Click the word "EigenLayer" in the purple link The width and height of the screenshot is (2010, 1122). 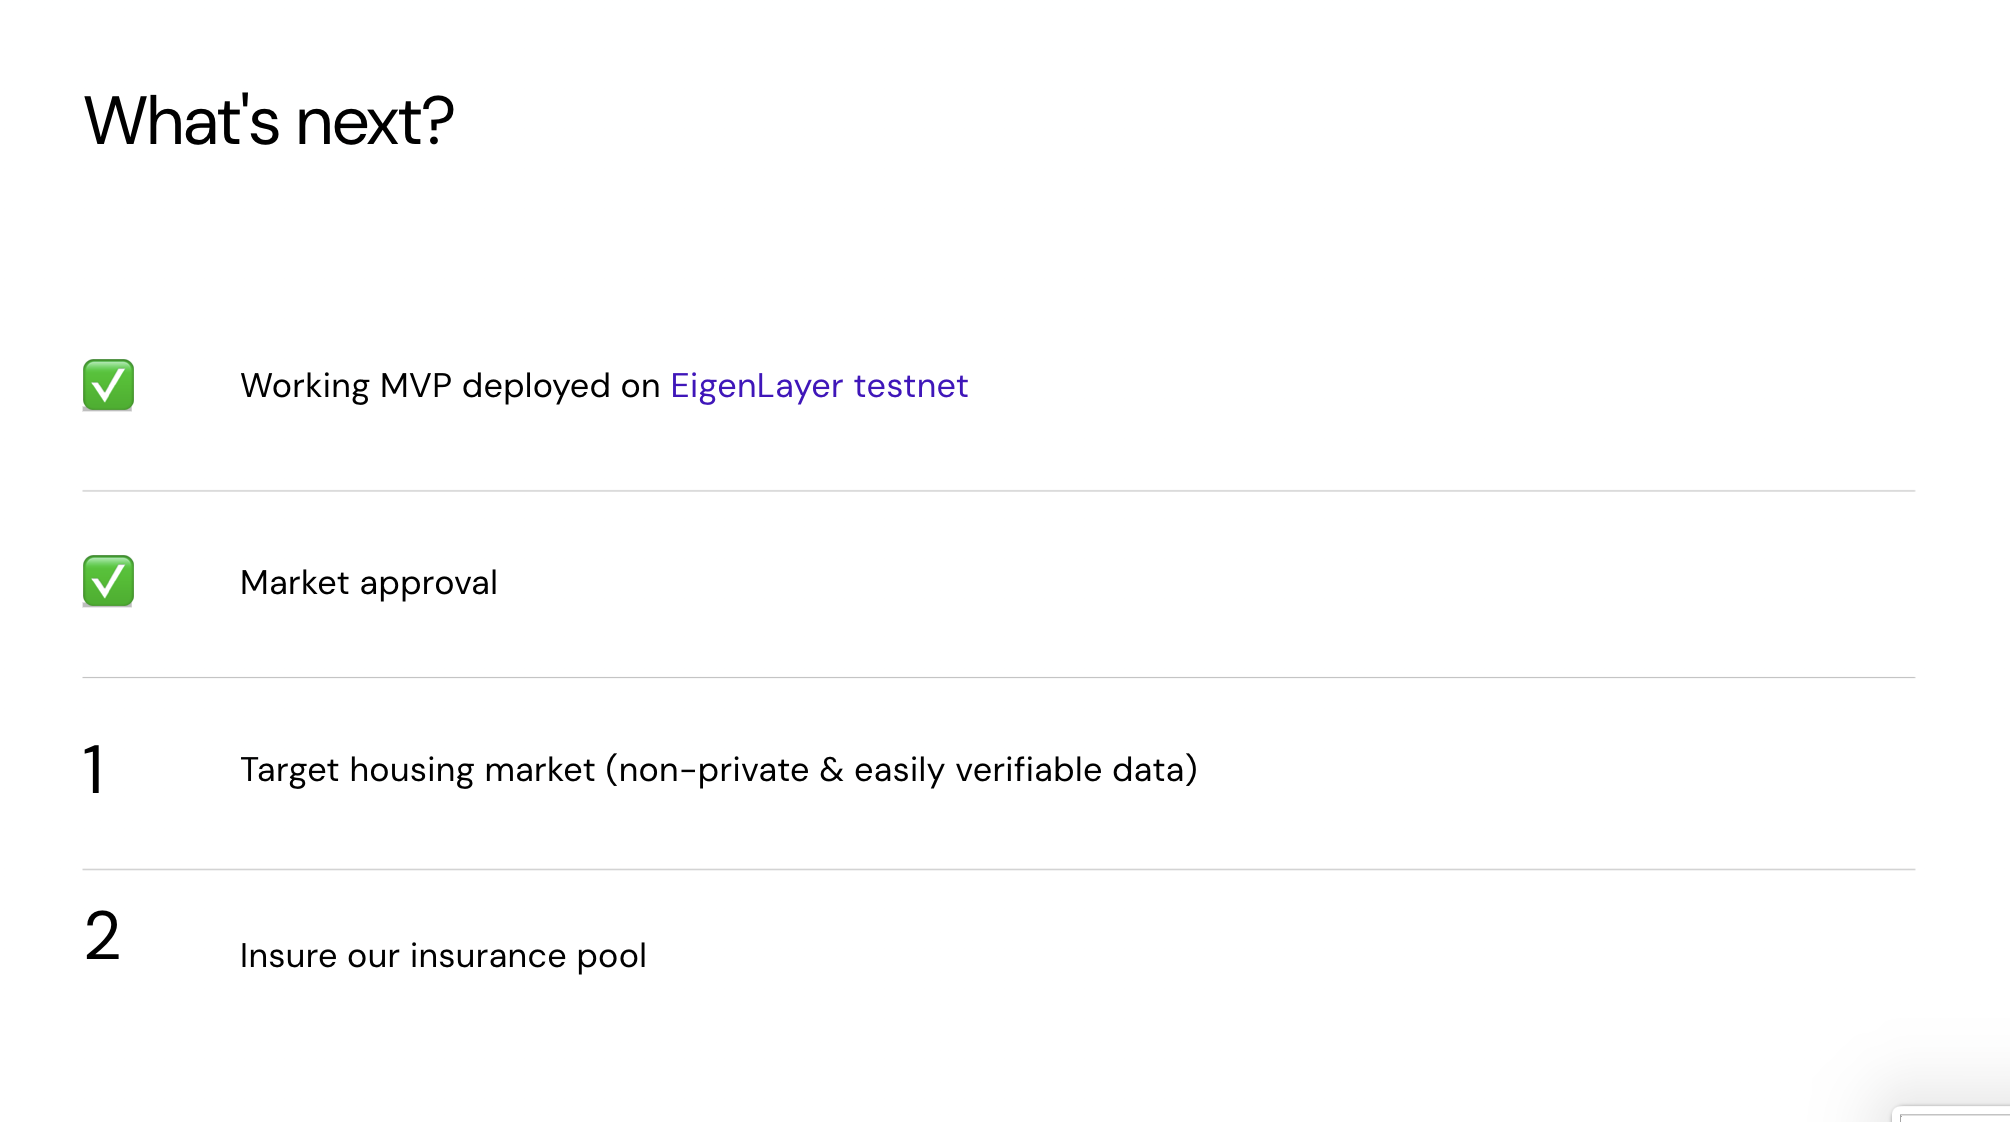pyautogui.click(x=757, y=386)
